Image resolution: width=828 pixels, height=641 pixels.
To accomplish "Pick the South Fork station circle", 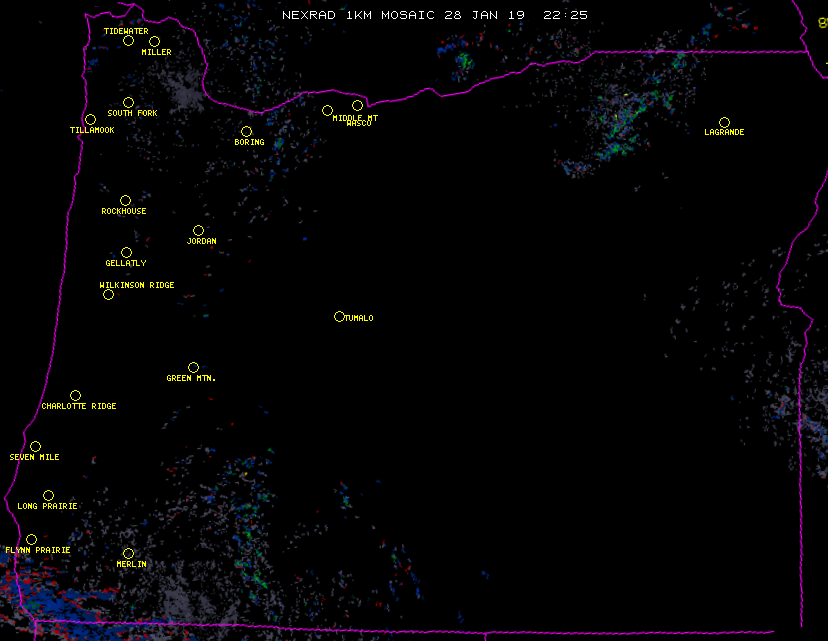I will coord(128,102).
